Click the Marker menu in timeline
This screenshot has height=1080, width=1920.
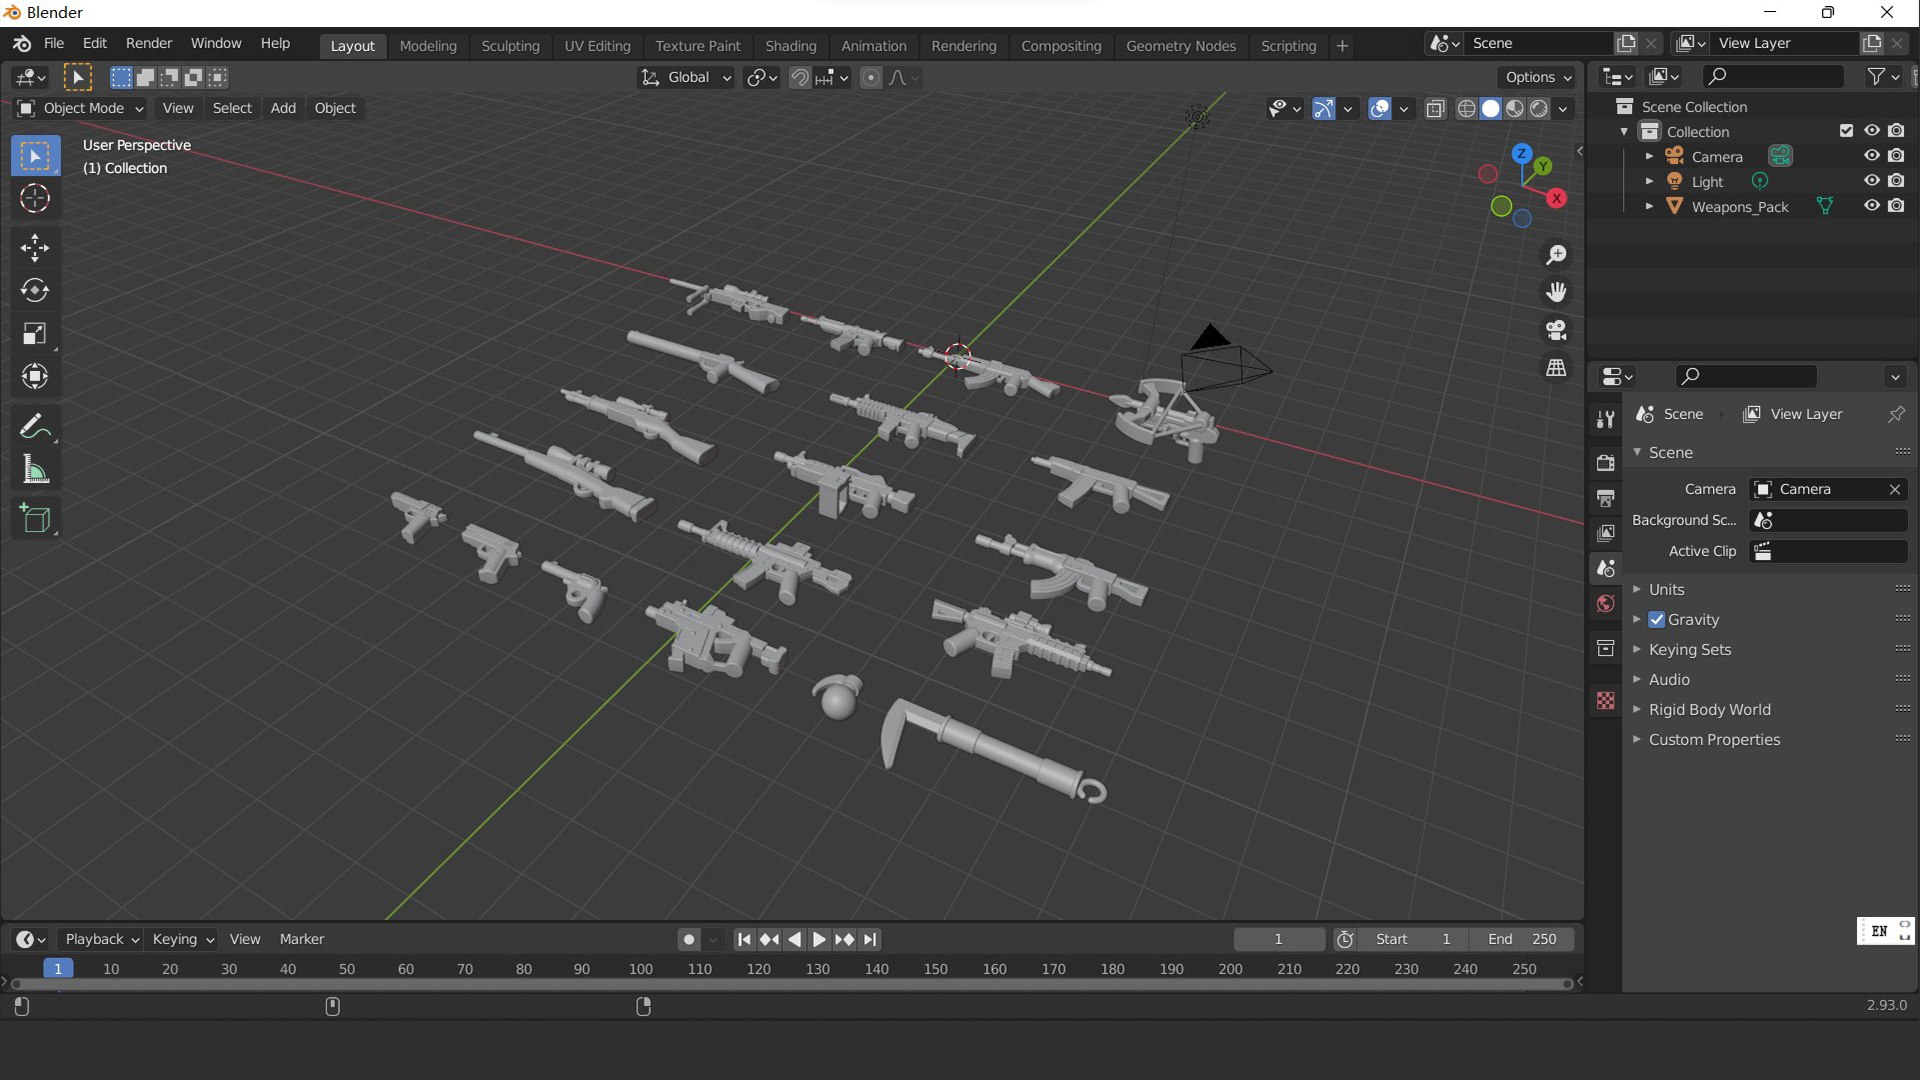coord(302,939)
